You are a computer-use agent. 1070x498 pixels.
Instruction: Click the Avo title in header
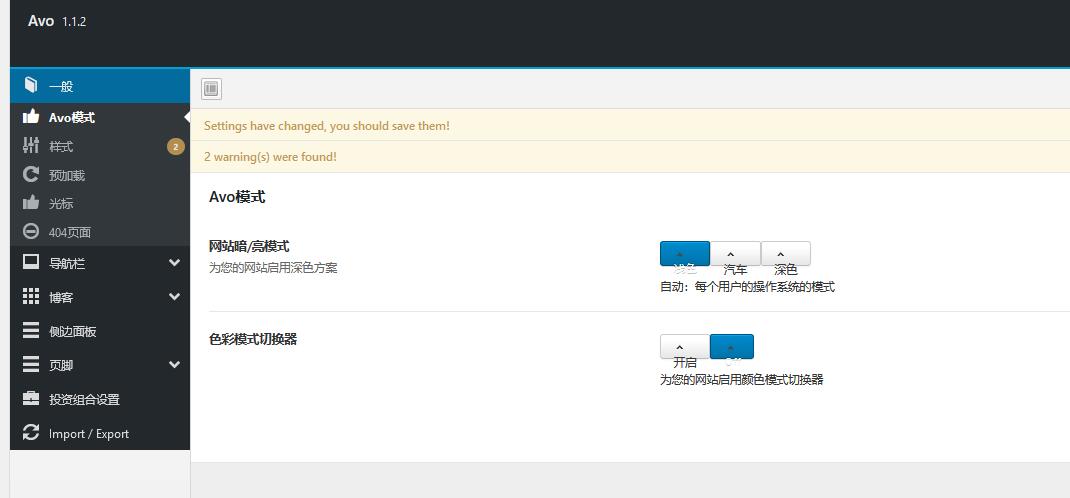(x=41, y=20)
